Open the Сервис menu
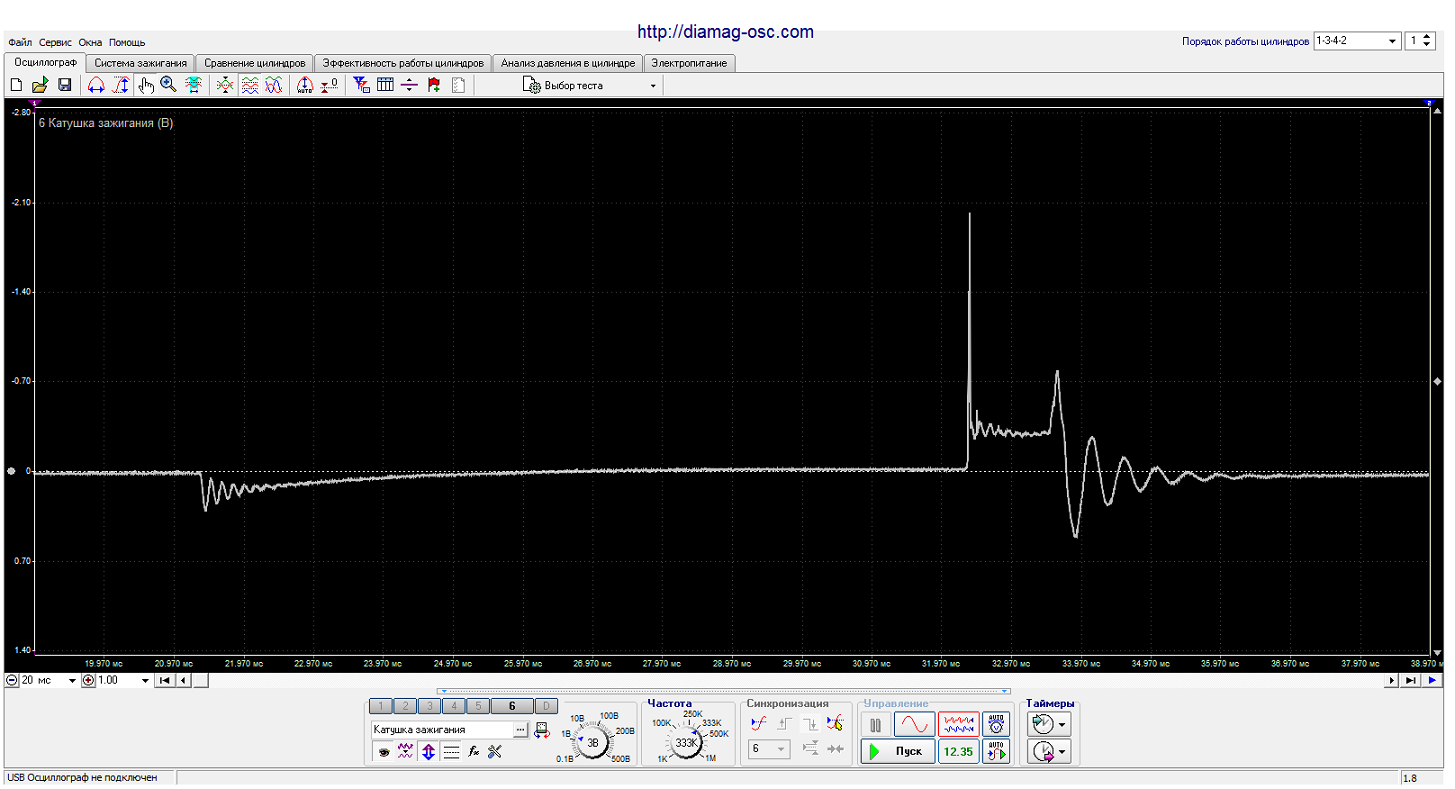The image size is (1455, 789). pyautogui.click(x=55, y=43)
